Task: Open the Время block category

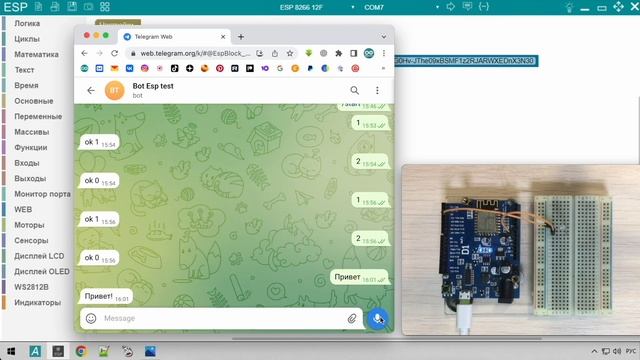Action: [x=26, y=85]
